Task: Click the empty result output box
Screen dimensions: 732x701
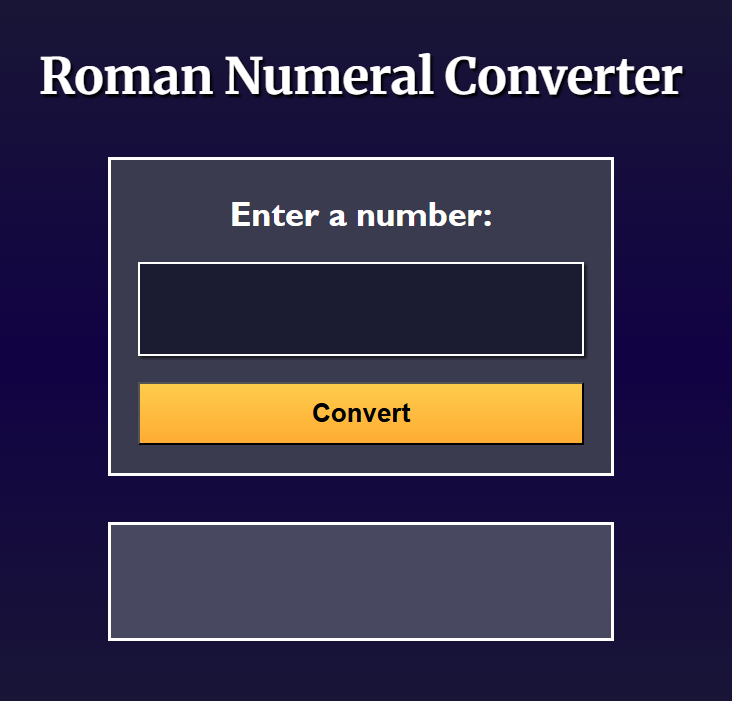Action: coord(360,581)
